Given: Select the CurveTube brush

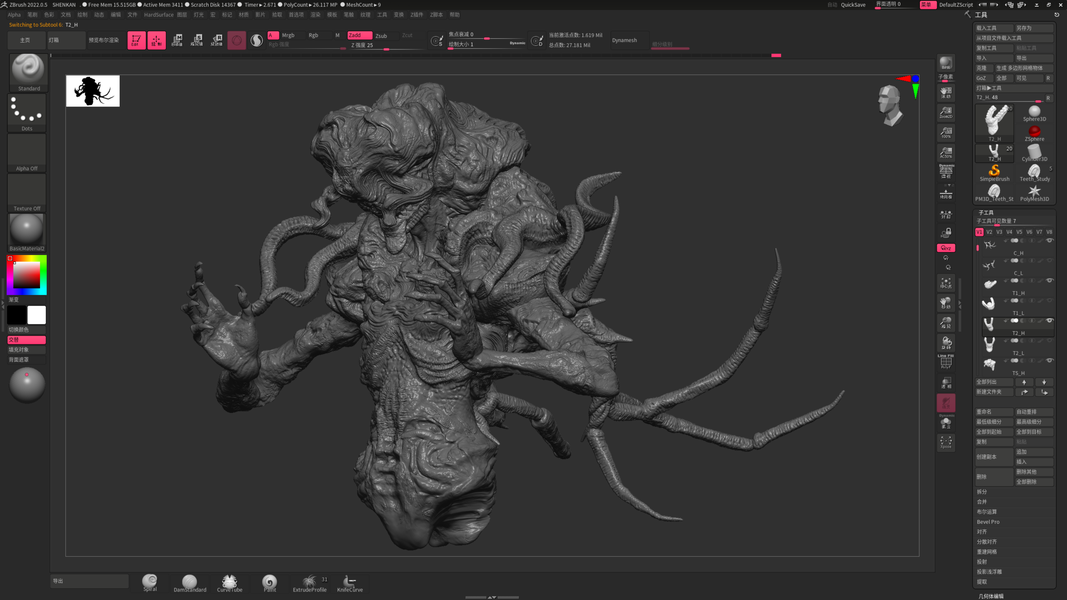Looking at the screenshot, I should click(229, 581).
